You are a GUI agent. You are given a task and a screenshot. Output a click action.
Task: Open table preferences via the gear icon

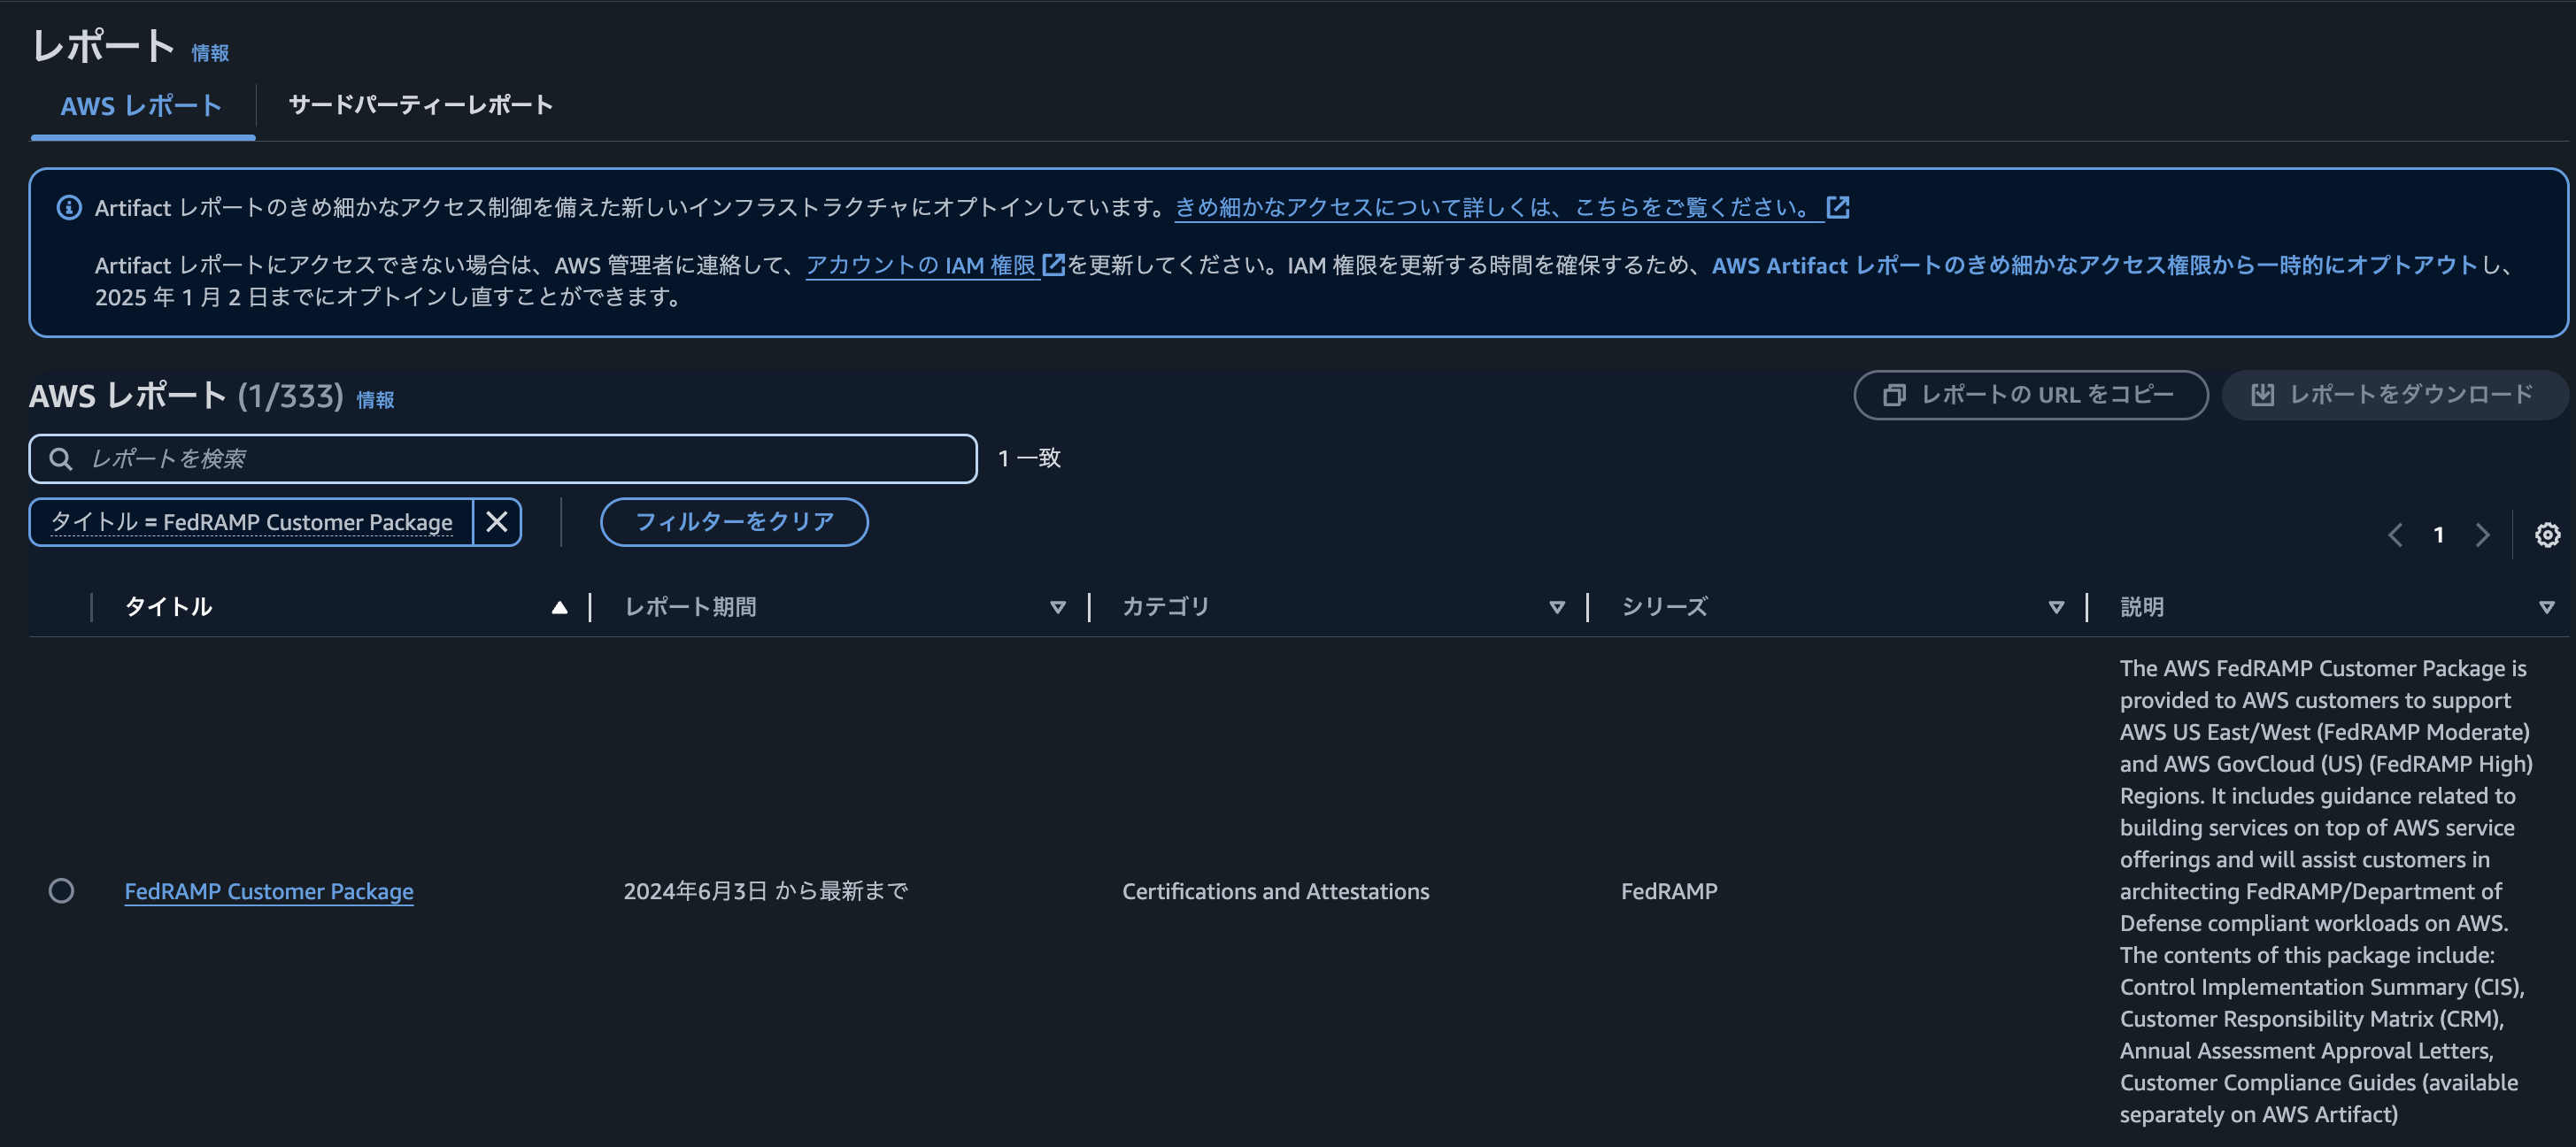2547,535
